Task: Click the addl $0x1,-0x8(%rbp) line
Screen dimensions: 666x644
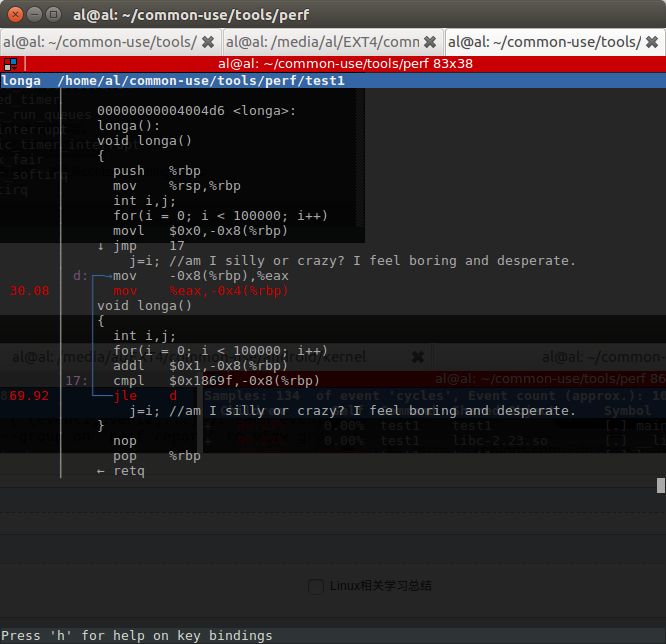Action: pyautogui.click(x=200, y=365)
